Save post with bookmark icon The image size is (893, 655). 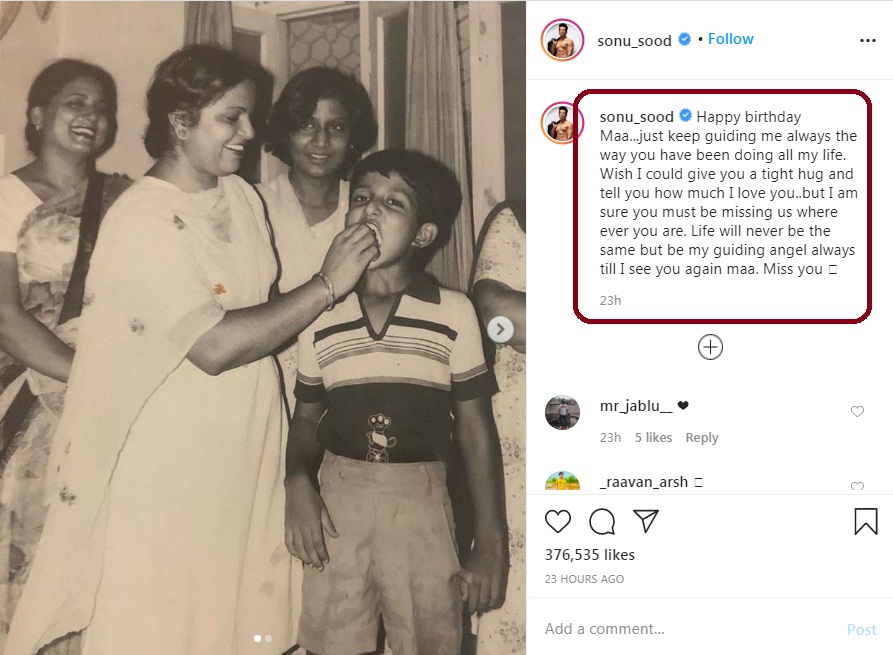(x=865, y=521)
